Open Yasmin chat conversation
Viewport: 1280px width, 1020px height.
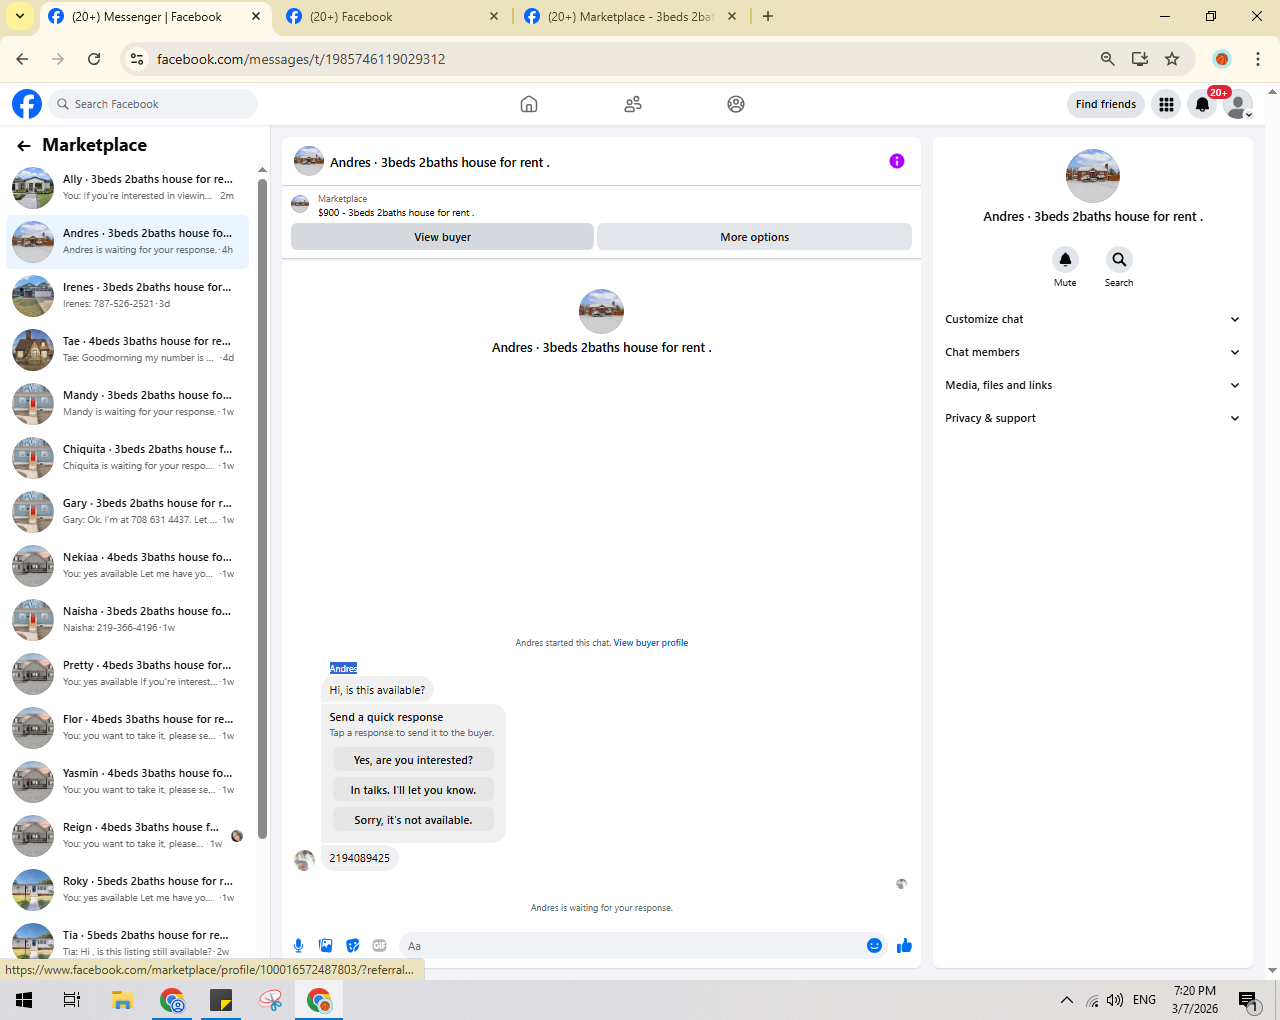[128, 782]
